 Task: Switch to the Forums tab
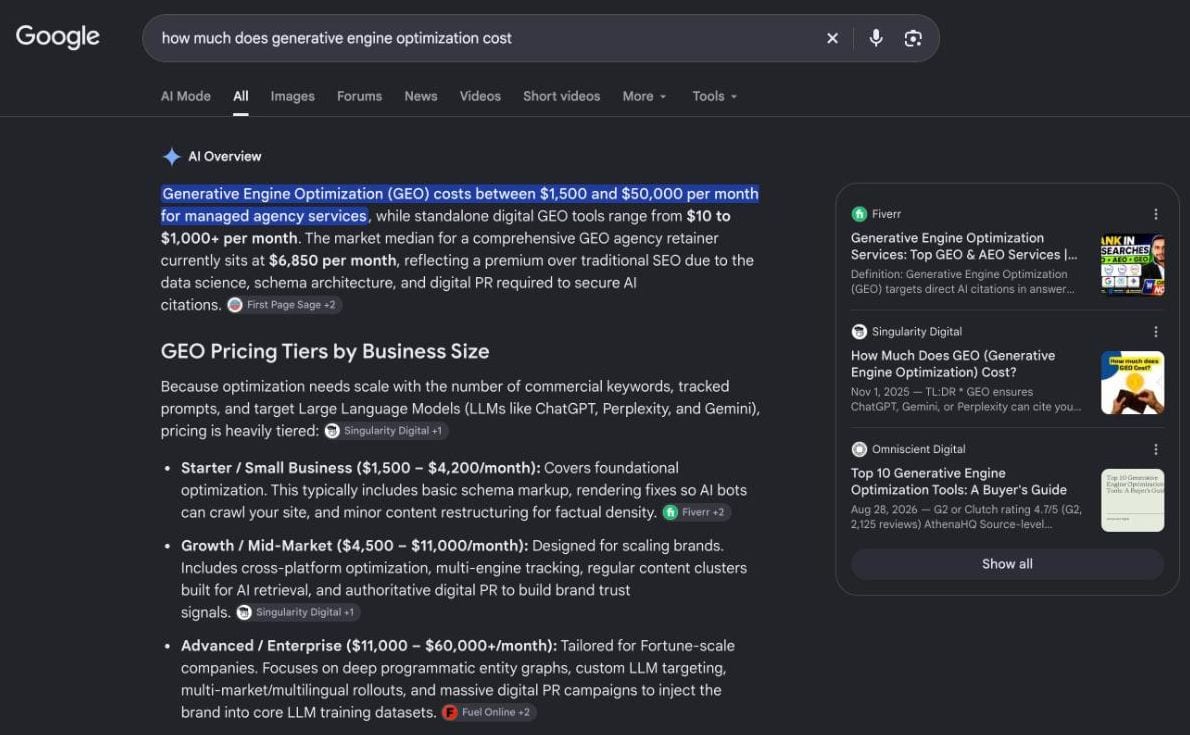pos(359,96)
